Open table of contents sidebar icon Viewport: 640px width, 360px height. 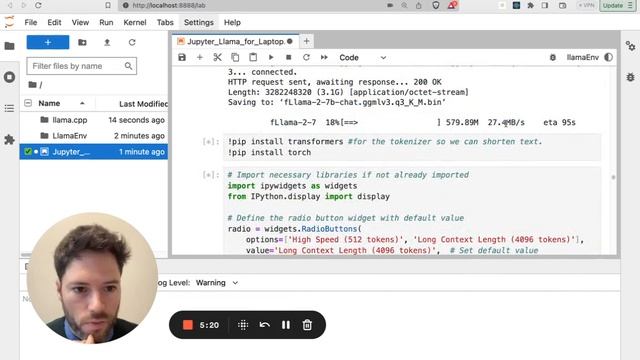pos(9,108)
